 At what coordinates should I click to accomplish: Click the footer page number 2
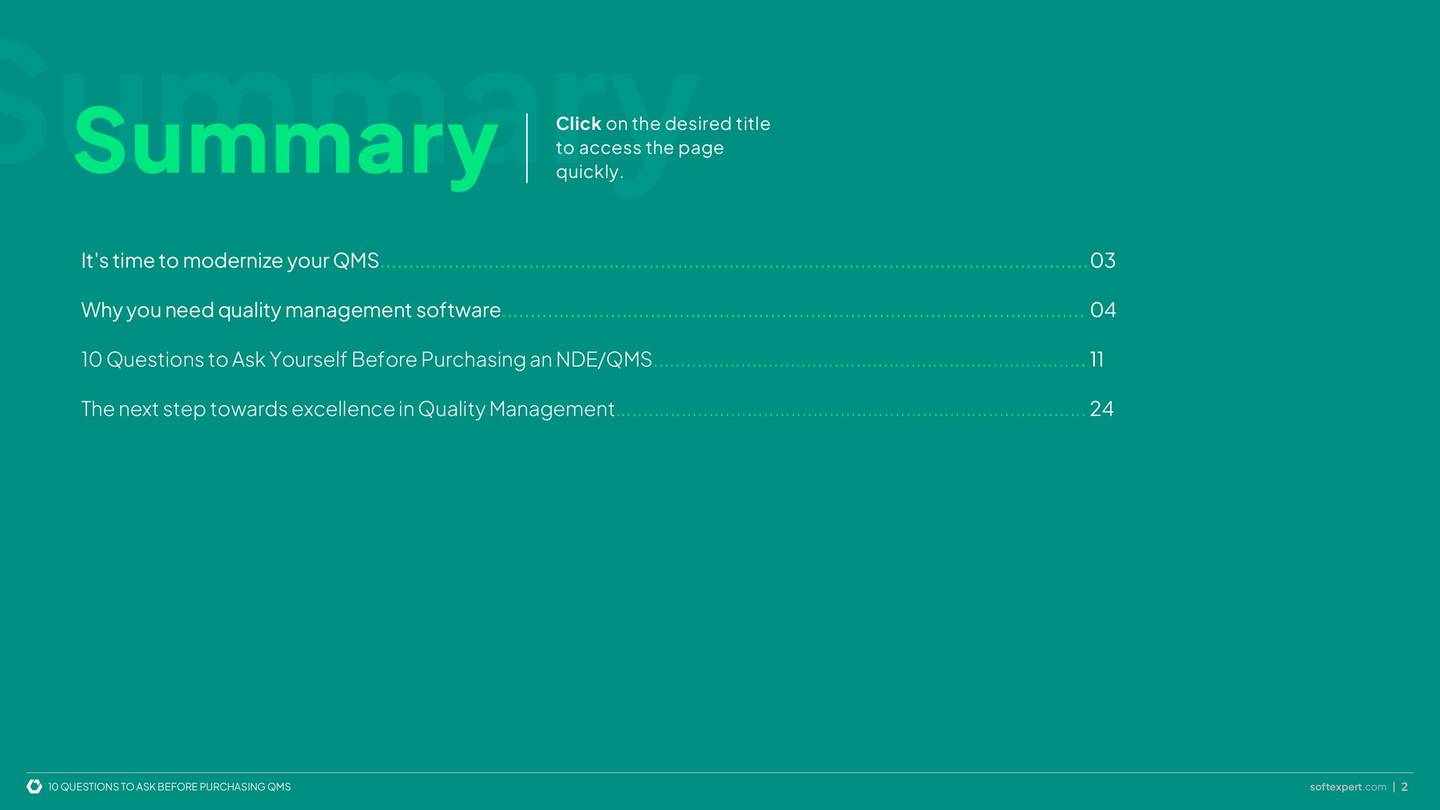tap(1404, 787)
